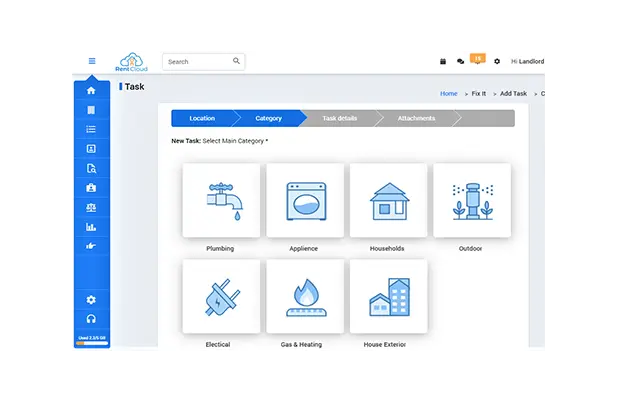Click the Home breadcrumb link

coord(448,93)
